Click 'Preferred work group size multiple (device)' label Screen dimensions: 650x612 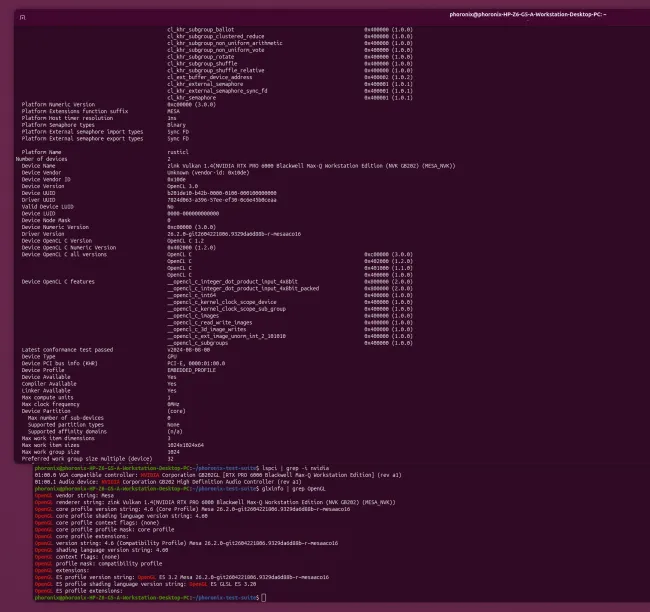click(87, 459)
